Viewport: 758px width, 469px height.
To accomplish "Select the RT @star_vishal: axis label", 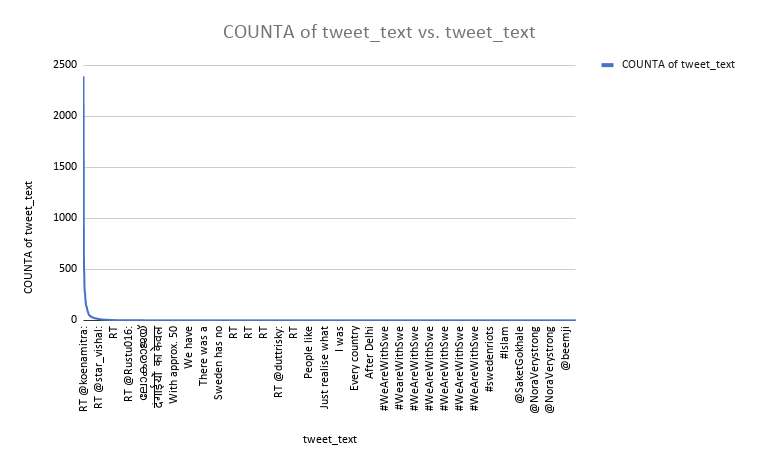I will click(x=98, y=367).
